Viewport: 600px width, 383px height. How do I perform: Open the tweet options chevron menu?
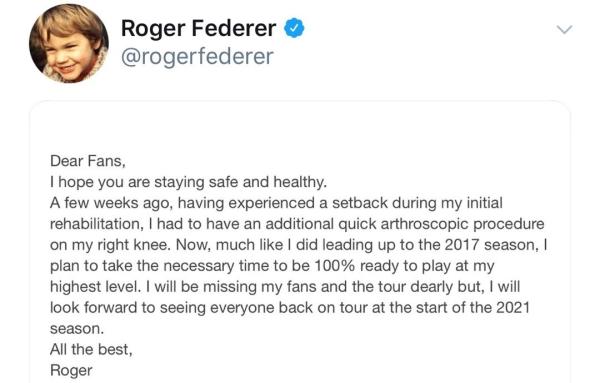coord(564,29)
